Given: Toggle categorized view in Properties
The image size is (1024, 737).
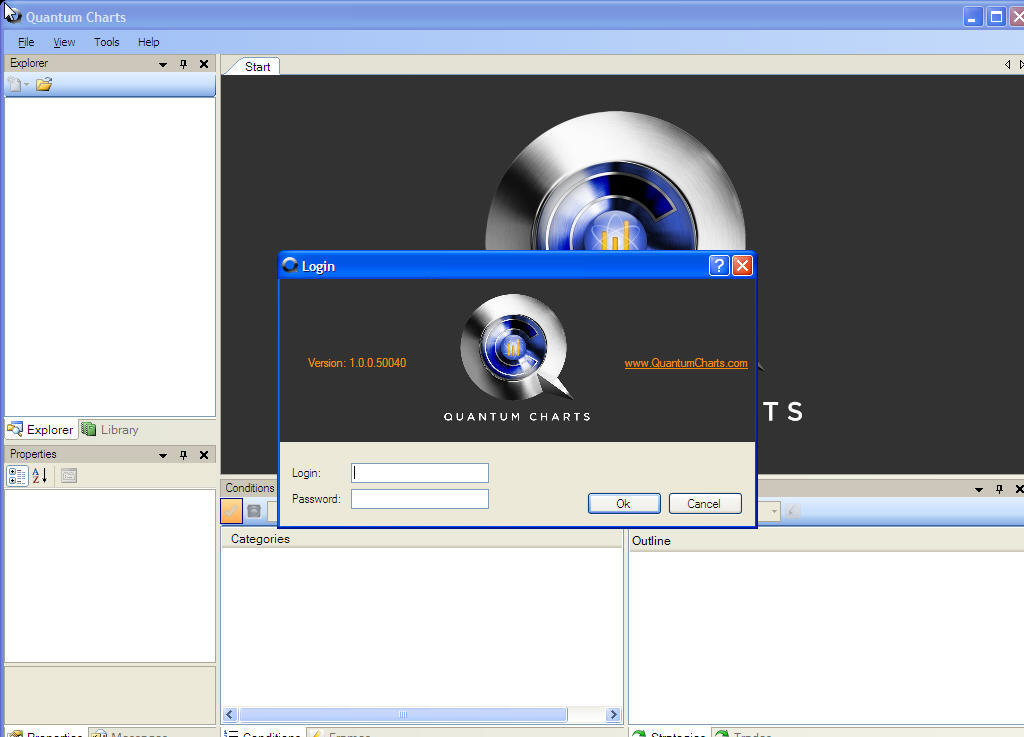Looking at the screenshot, I should pos(17,476).
